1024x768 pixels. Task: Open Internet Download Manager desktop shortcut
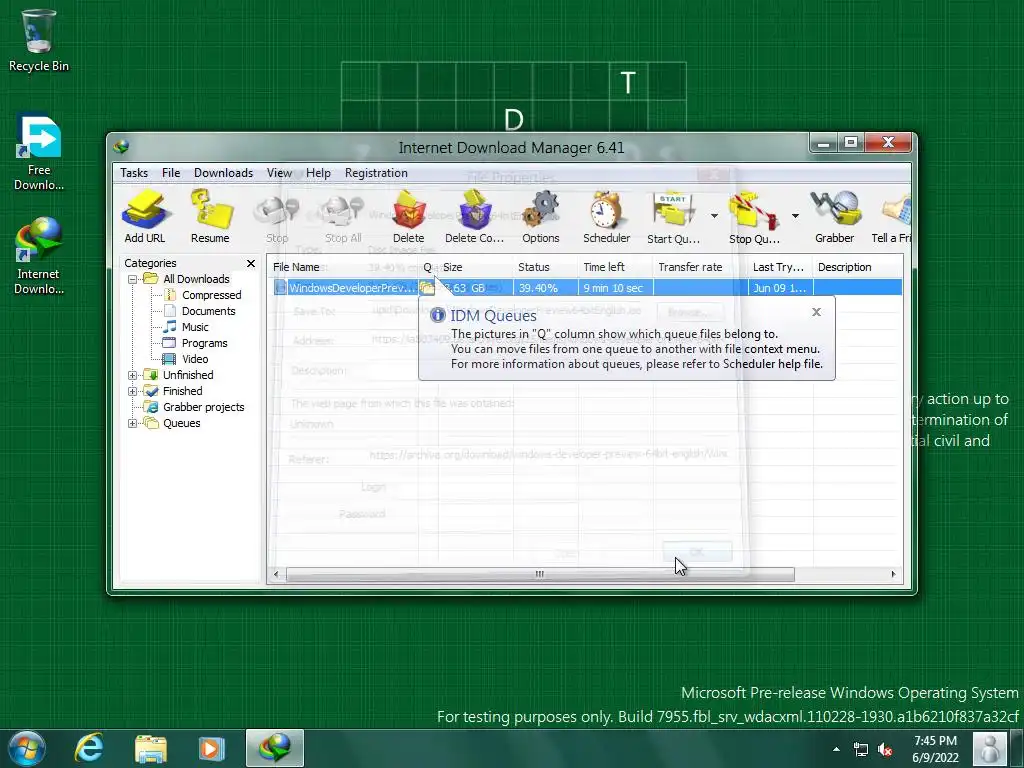39,256
